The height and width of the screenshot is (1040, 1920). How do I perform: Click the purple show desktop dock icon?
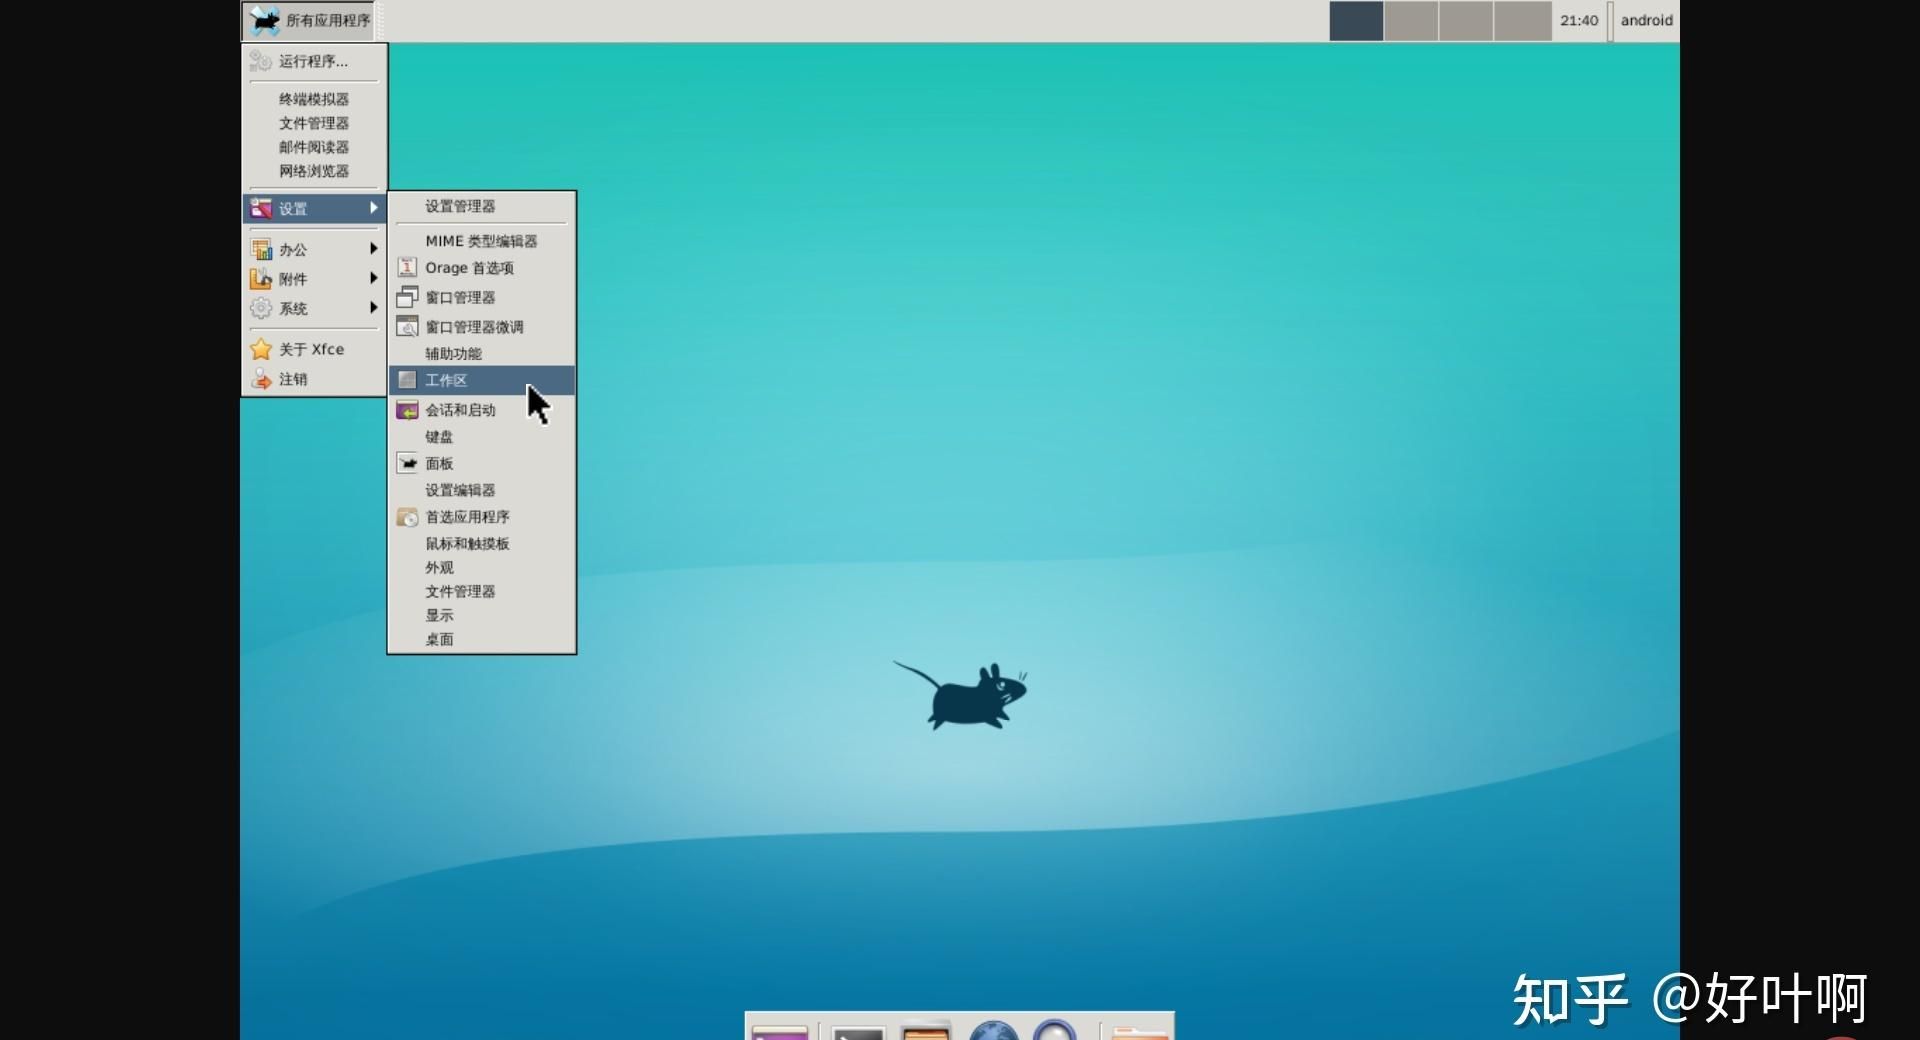click(780, 1032)
